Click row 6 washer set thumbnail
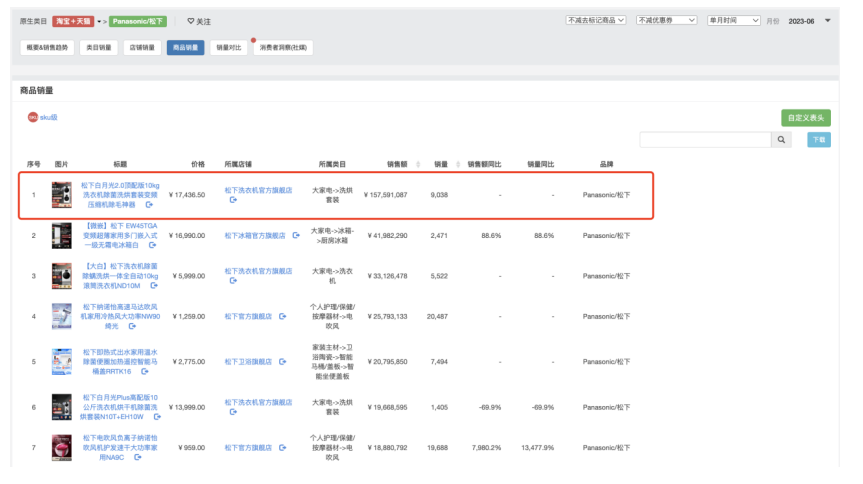863x484 pixels. [x=62, y=407]
